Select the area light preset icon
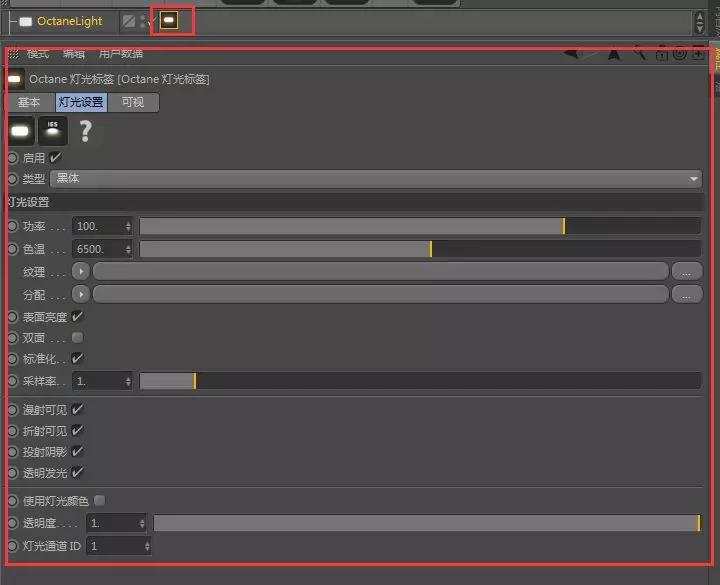Screen dimensions: 720x585 coord(21,131)
